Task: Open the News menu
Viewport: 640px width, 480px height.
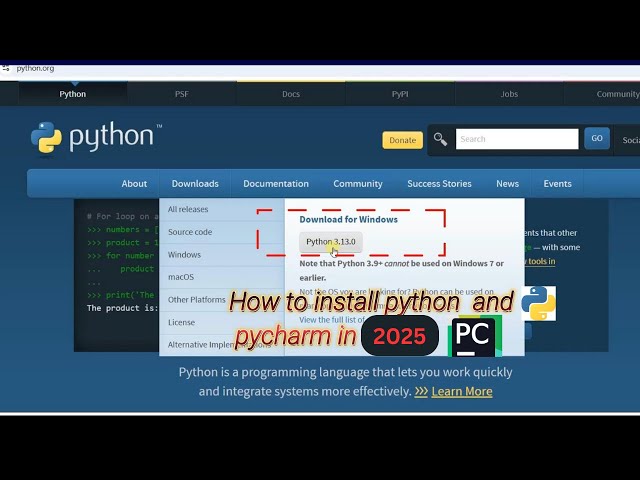Action: tap(507, 184)
